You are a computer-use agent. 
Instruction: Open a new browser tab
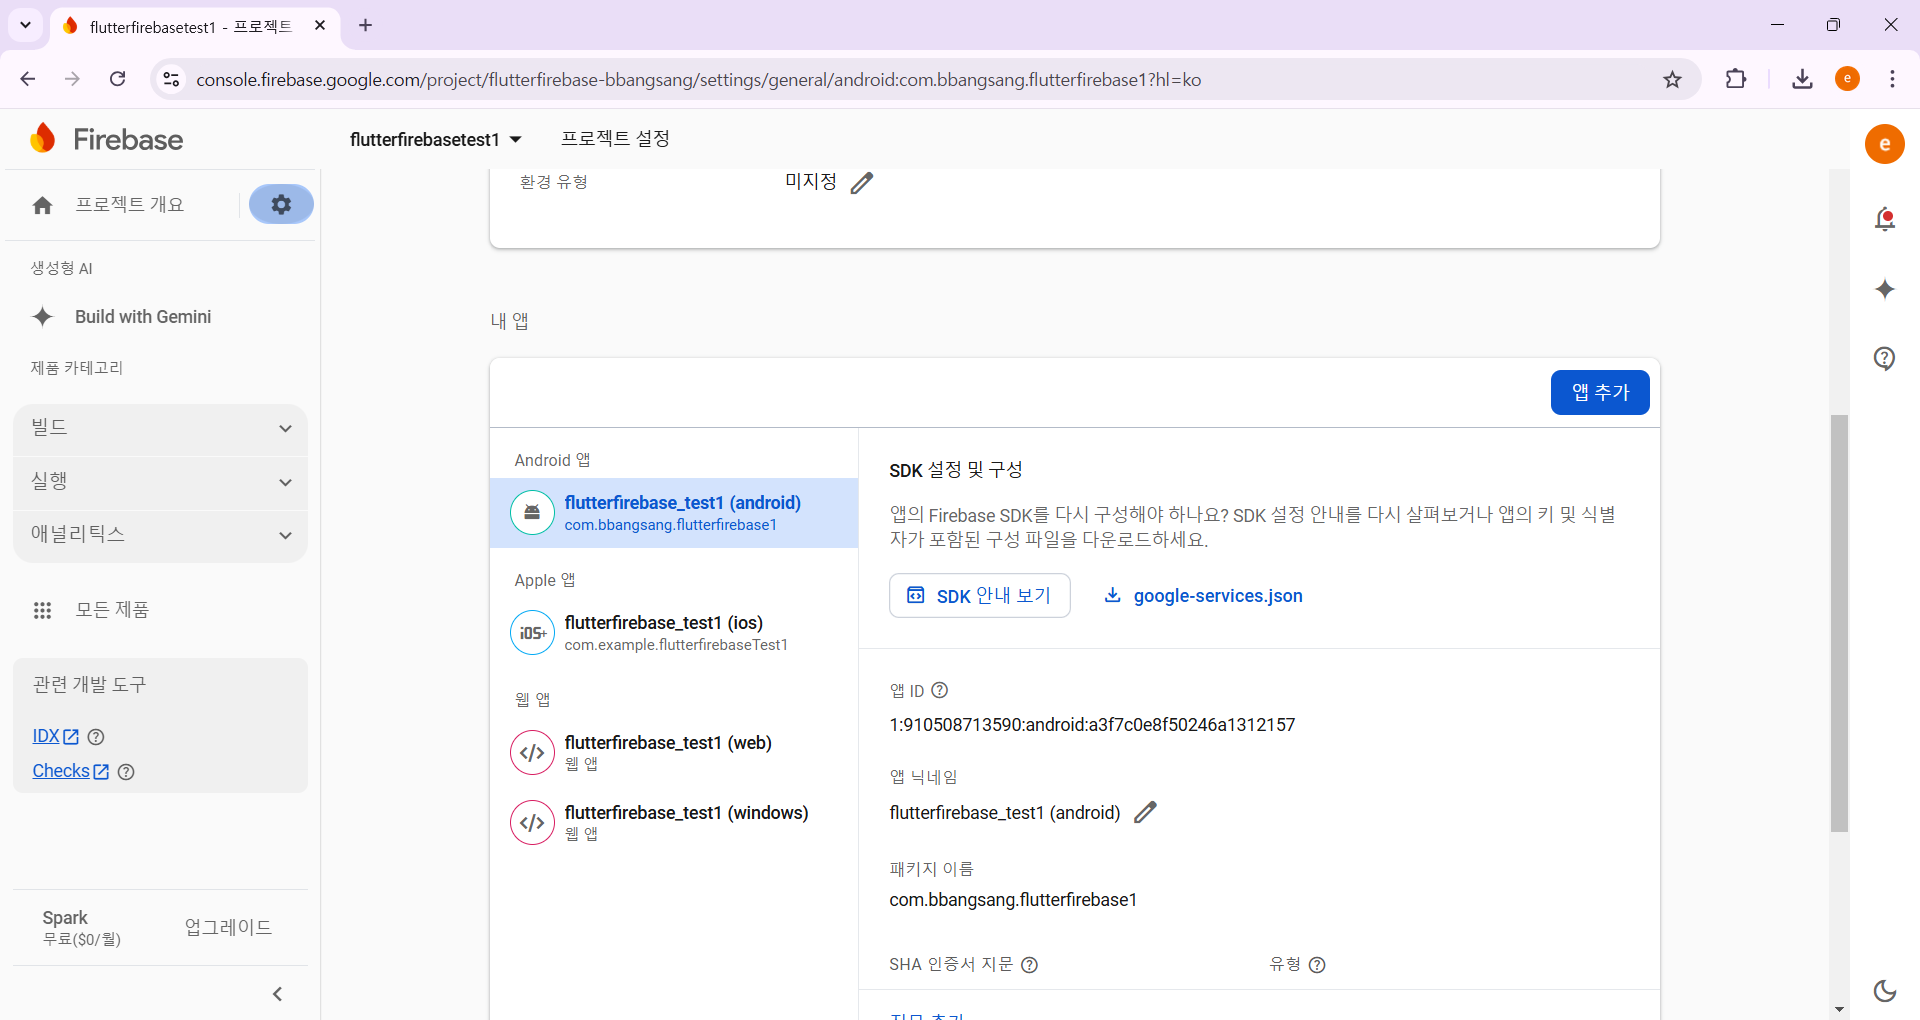point(366,25)
